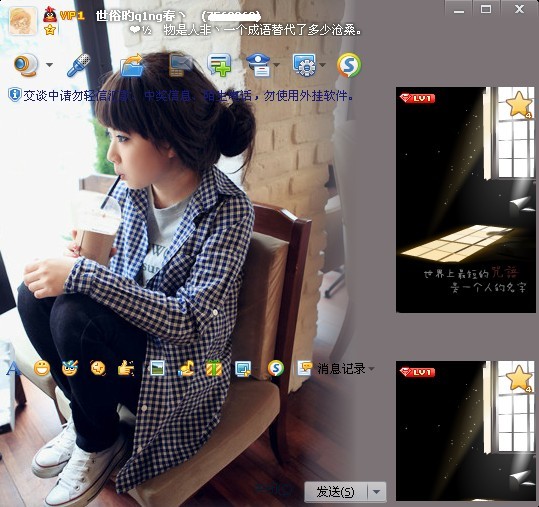
Task: Open the font settings letter A icon
Action: pos(13,369)
